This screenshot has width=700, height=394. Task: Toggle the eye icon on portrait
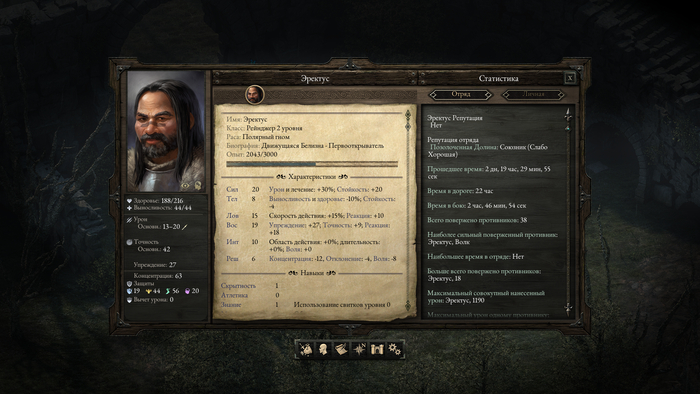185,185
